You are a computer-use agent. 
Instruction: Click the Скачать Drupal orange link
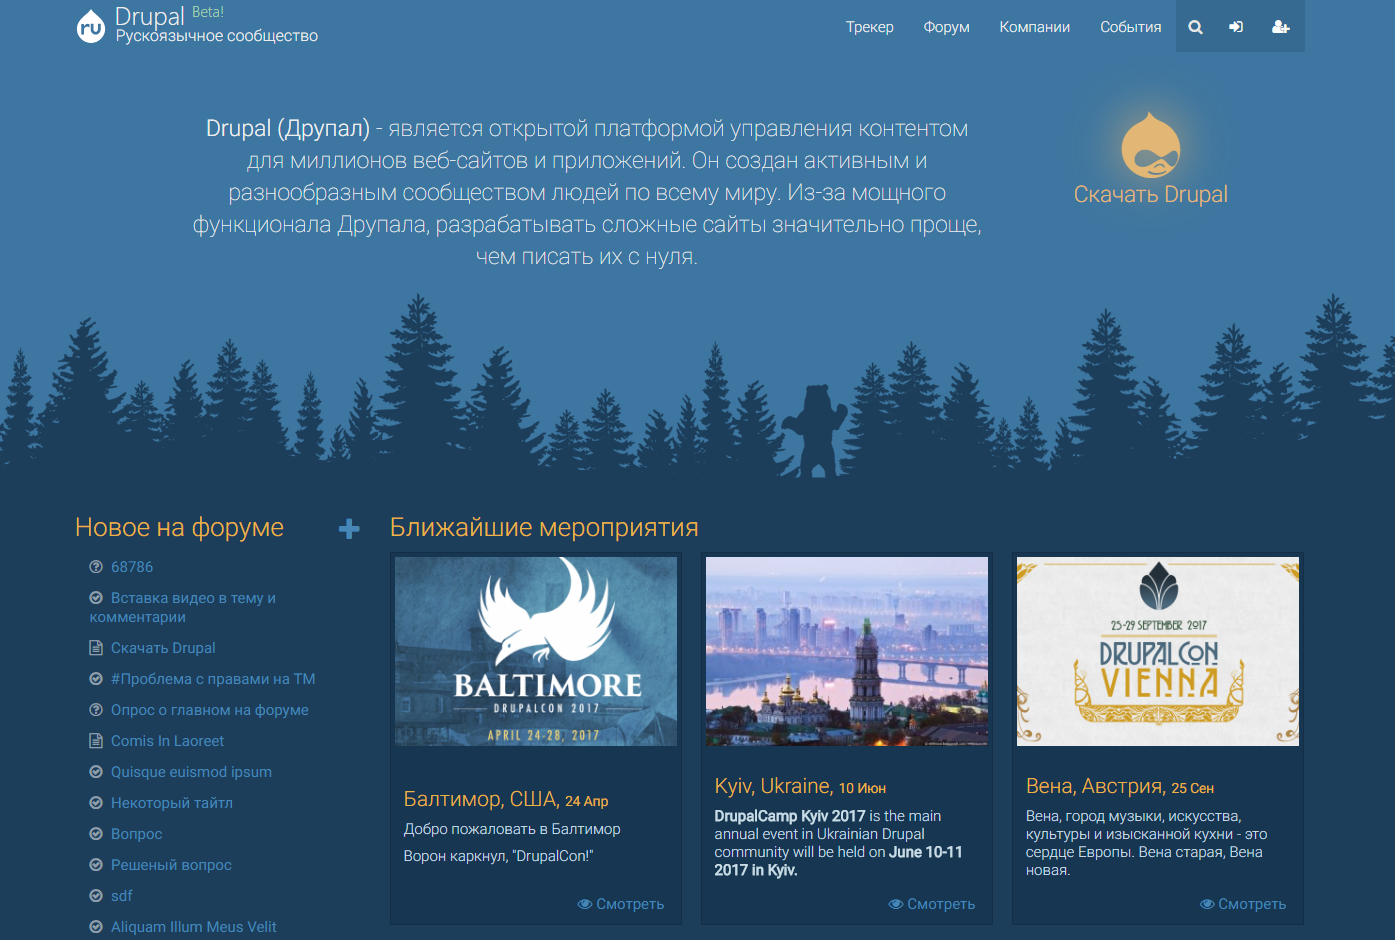(1151, 194)
